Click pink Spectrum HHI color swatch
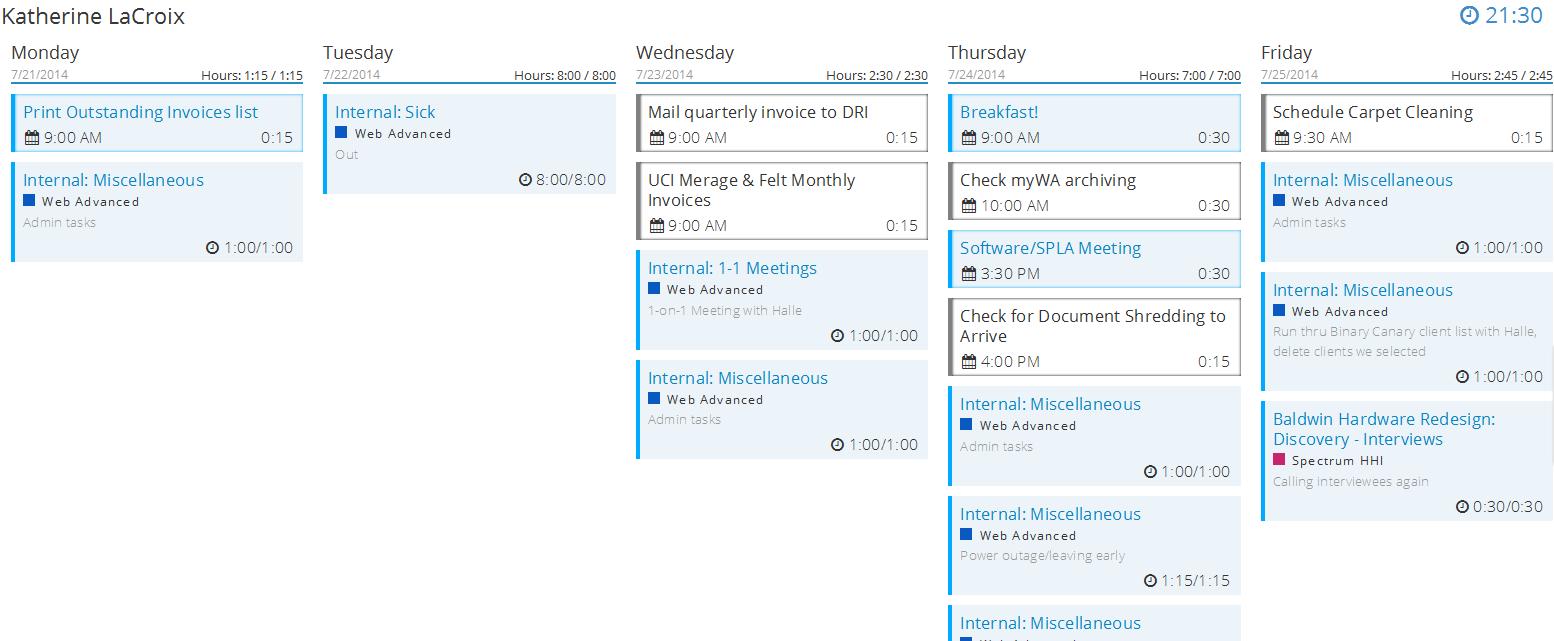The width and height of the screenshot is (1554, 641). 1279,460
